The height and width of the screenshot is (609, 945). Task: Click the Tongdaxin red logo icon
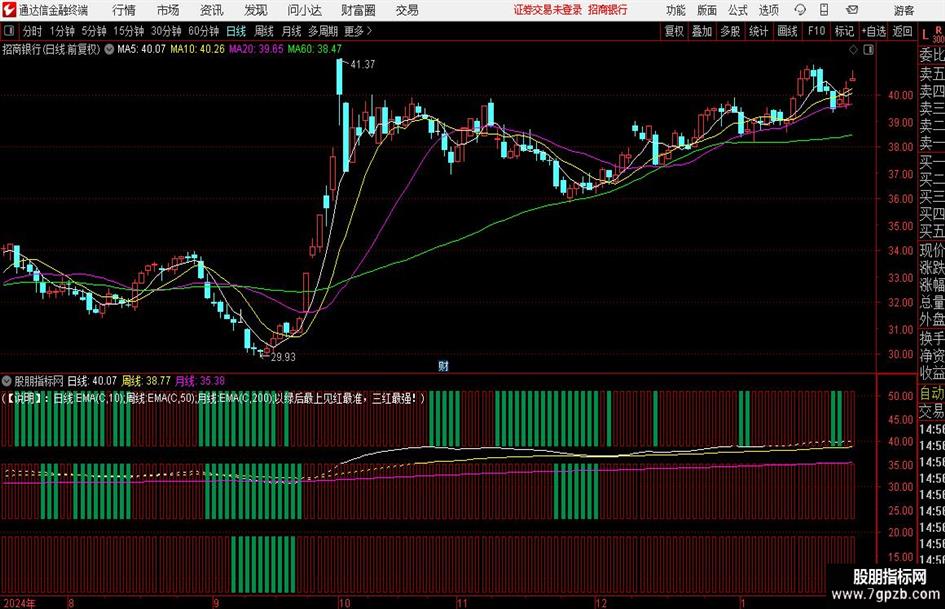click(x=9, y=10)
